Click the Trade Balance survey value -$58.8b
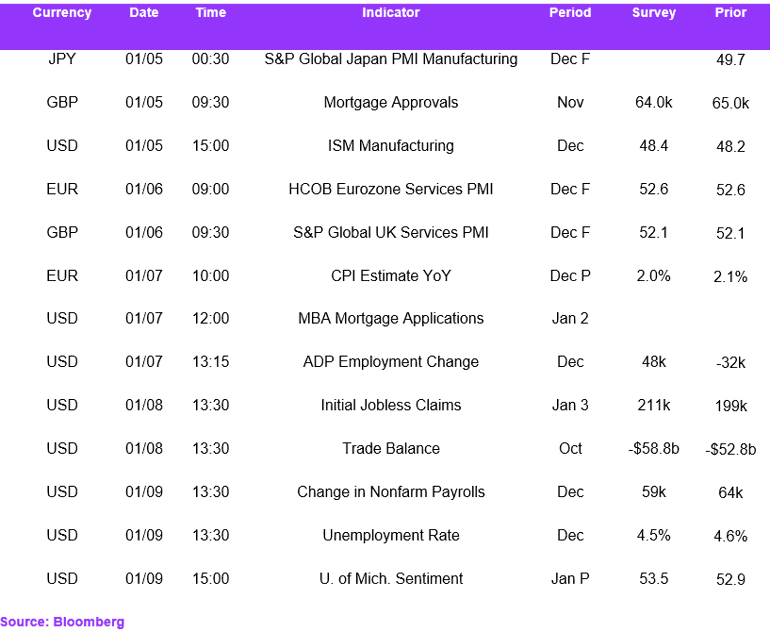The width and height of the screenshot is (770, 631). point(654,448)
